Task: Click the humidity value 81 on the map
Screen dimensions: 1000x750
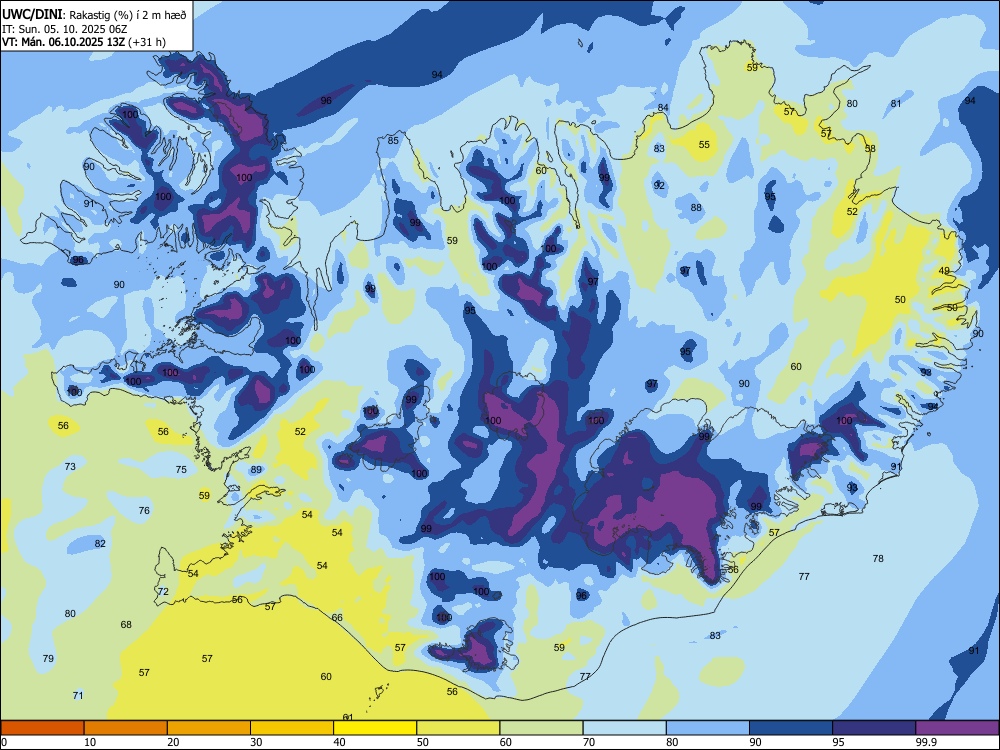Action: pyautogui.click(x=896, y=103)
